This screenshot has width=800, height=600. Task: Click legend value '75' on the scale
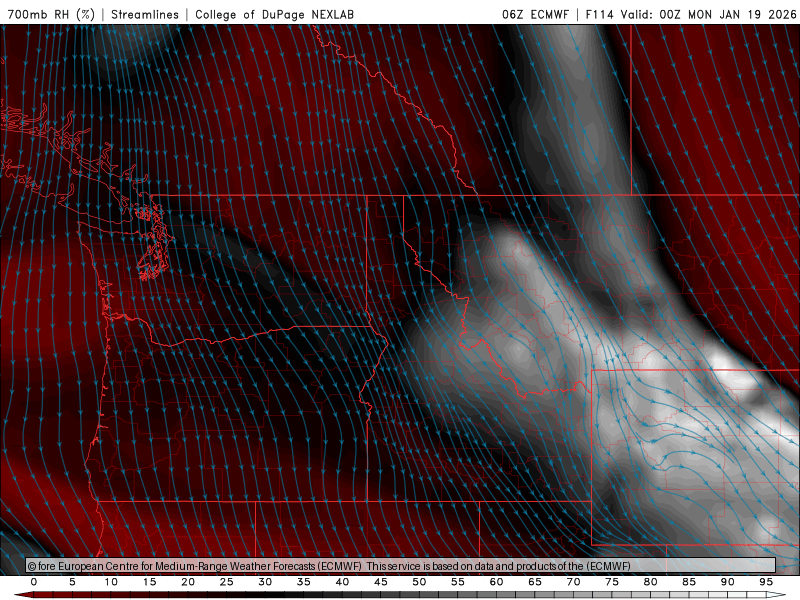click(x=612, y=582)
